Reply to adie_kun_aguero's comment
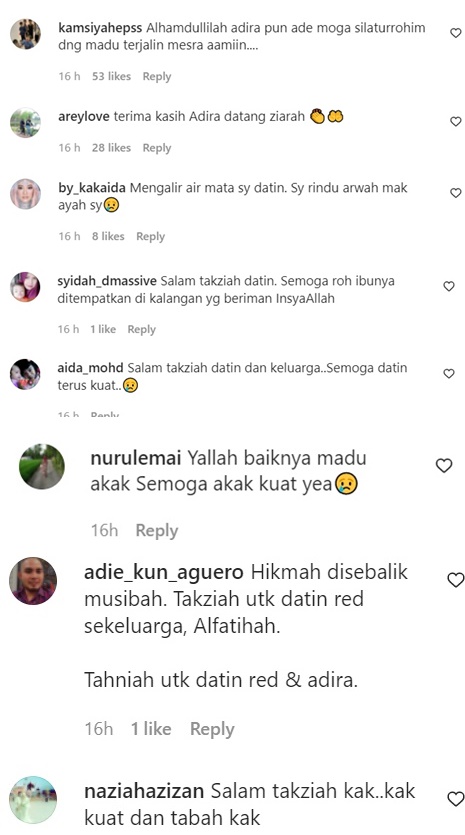 tap(212, 729)
